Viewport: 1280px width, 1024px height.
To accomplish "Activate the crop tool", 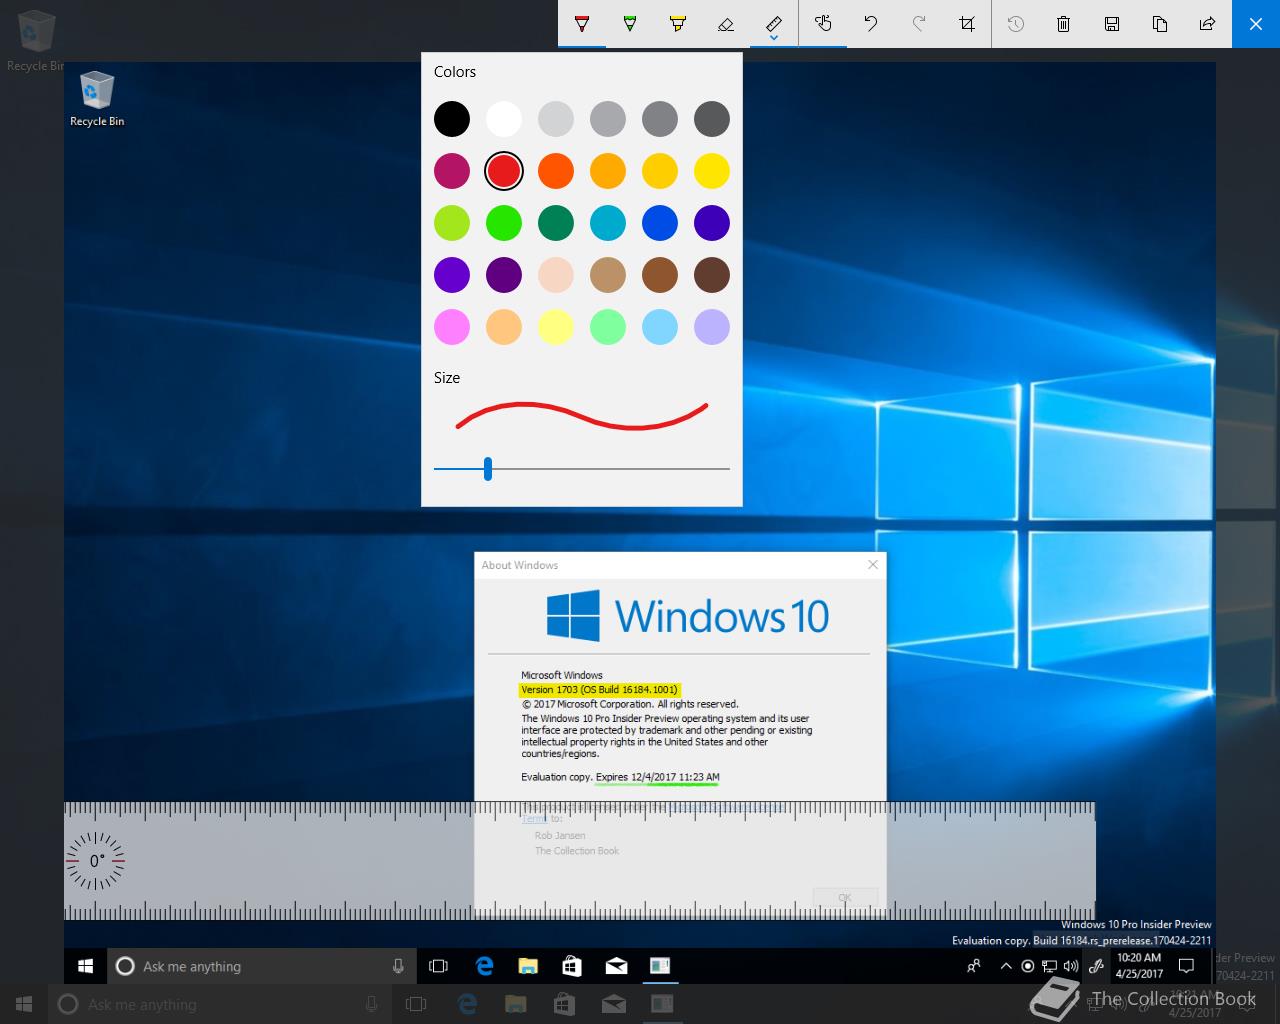I will pyautogui.click(x=967, y=23).
